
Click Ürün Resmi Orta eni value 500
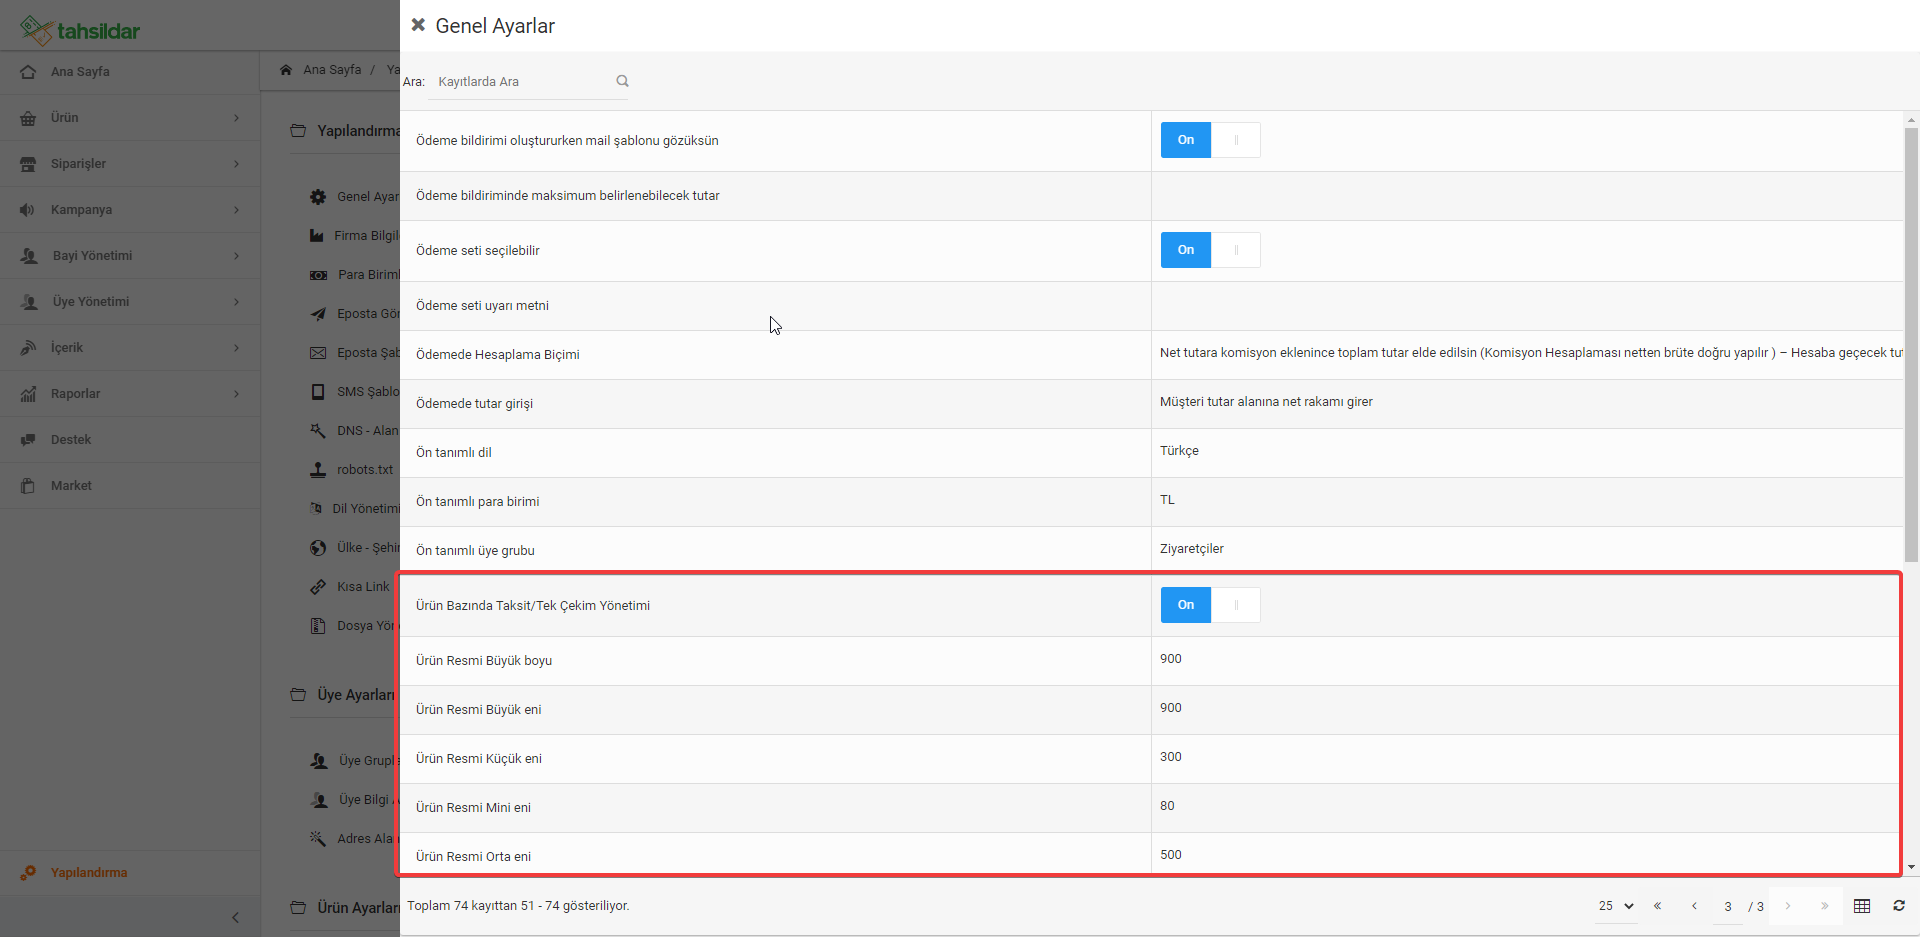point(1171,855)
